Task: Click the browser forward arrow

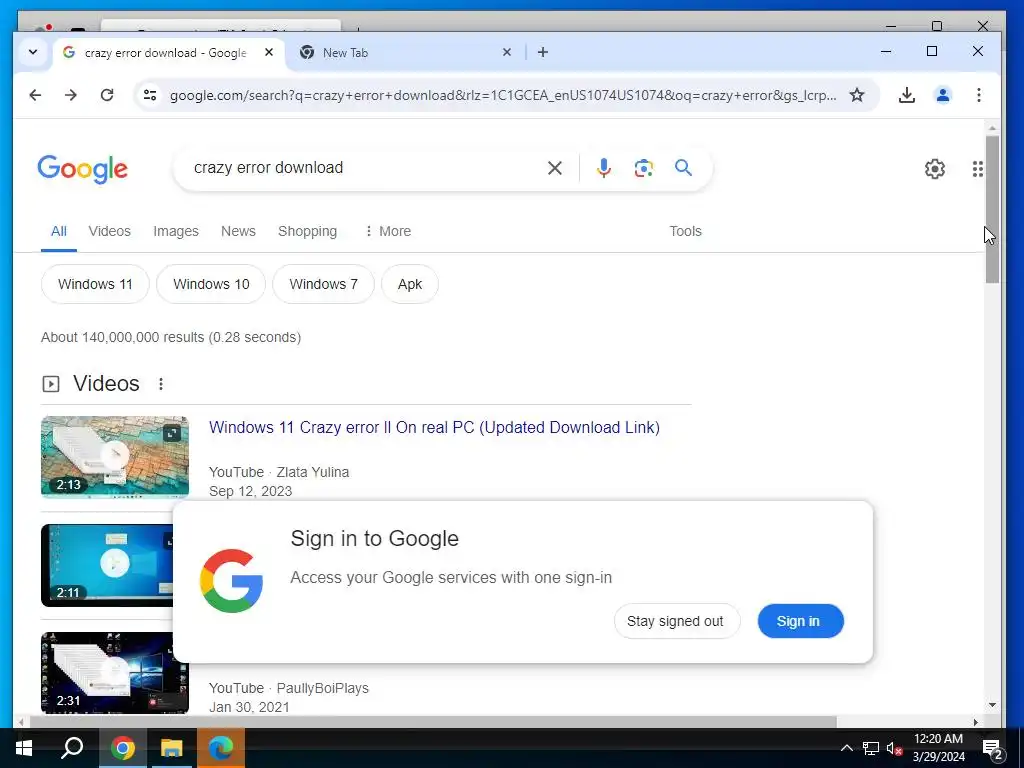Action: (71, 95)
